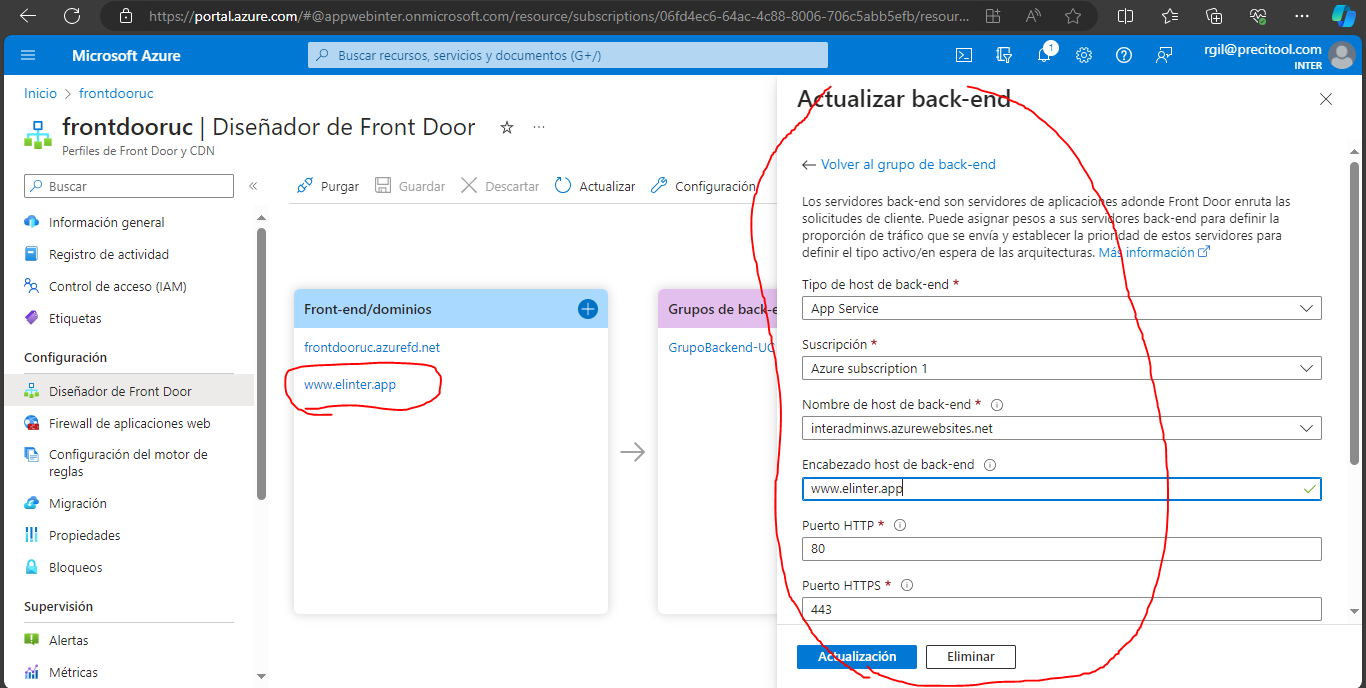Click Guardar in the toolbar
Screen dimensions: 1366x688
tap(410, 186)
